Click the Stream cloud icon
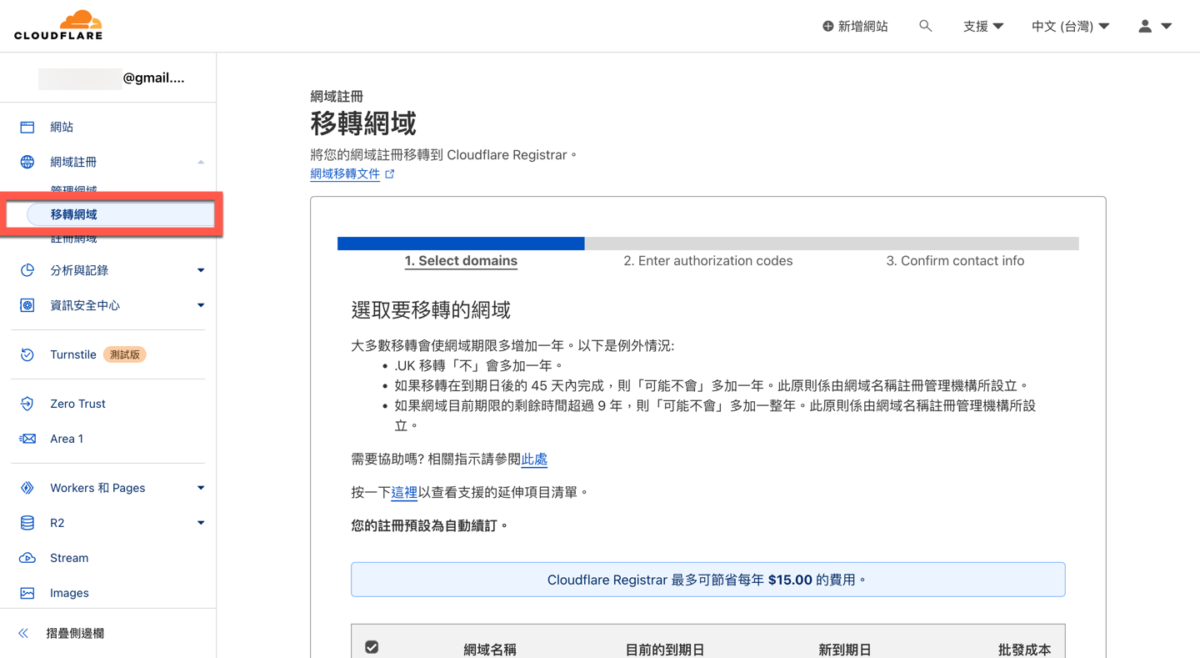The image size is (1200, 658). (x=28, y=558)
